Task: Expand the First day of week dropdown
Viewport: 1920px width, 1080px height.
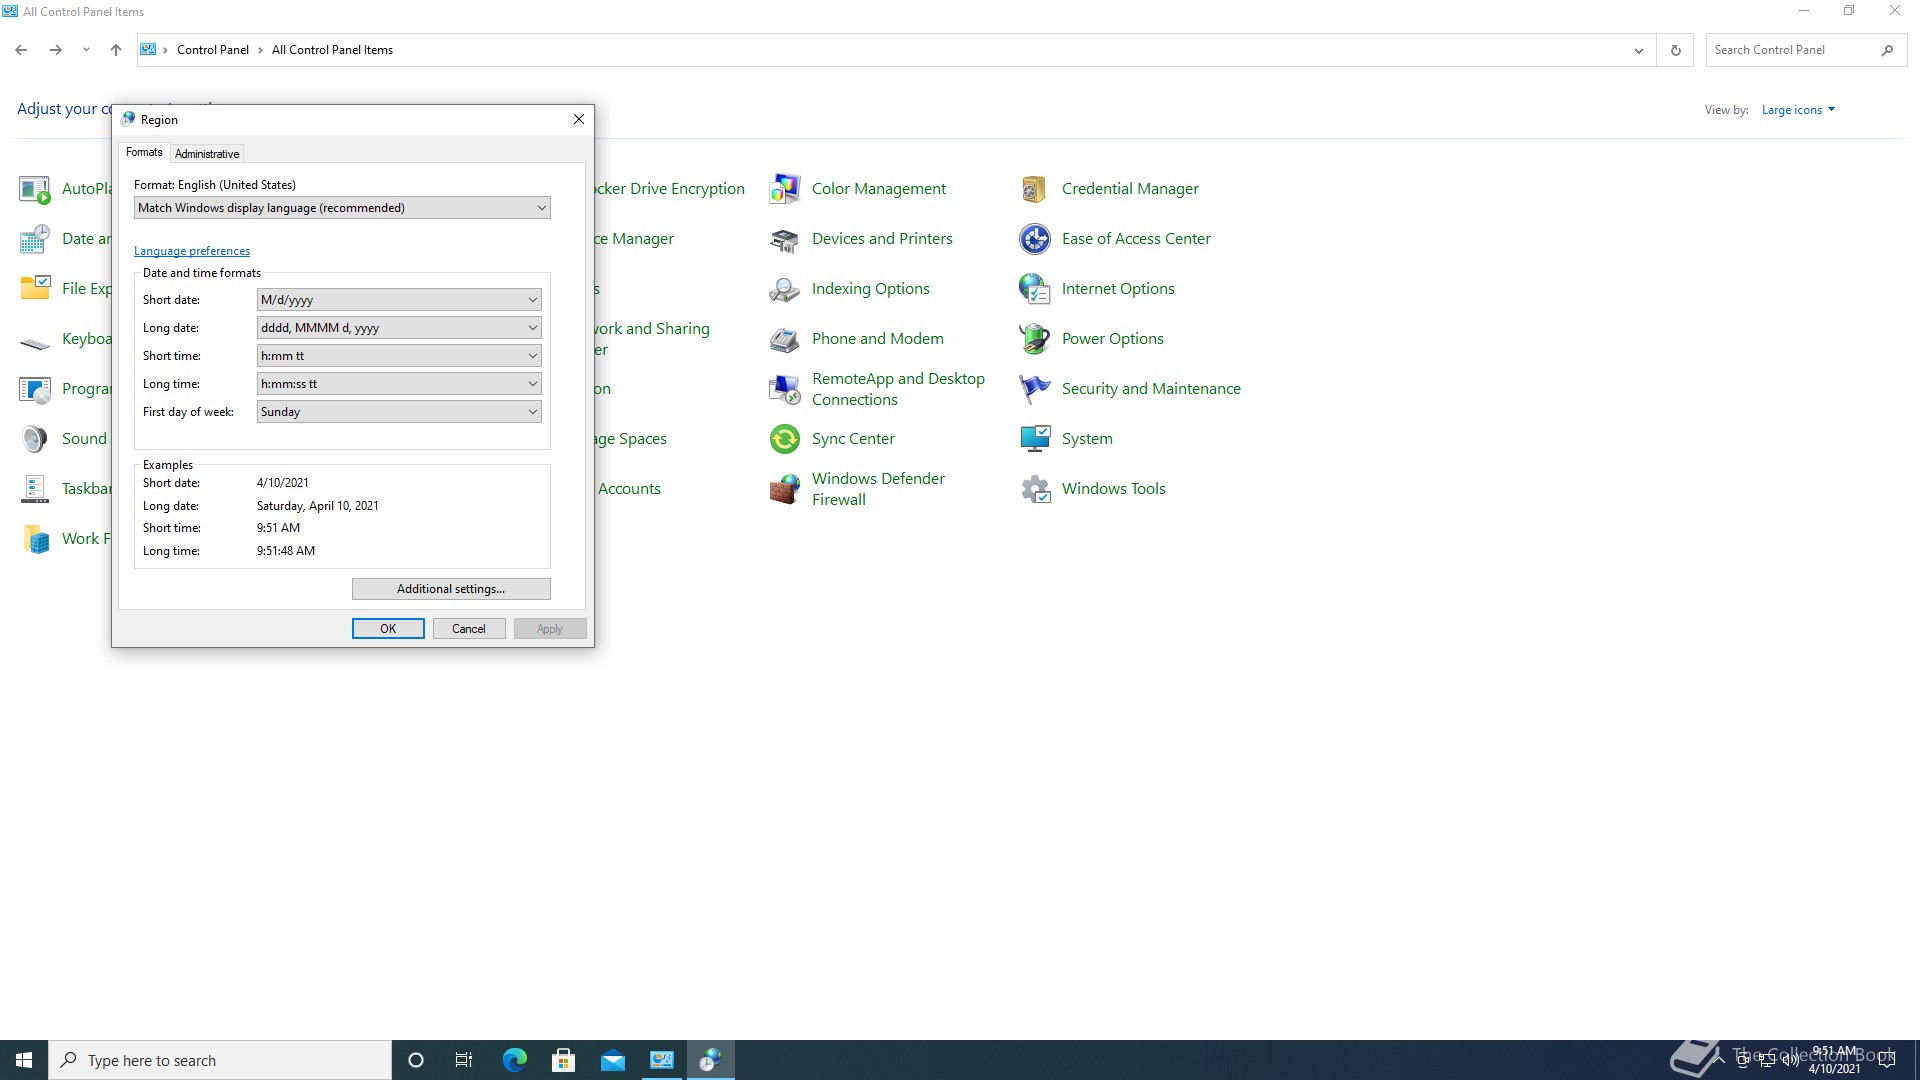Action: pos(398,412)
